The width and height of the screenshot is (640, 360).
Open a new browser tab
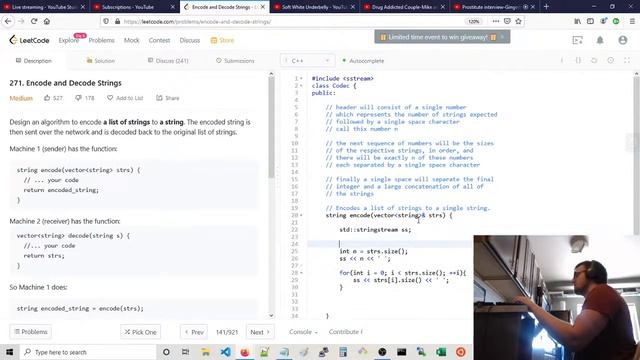coord(546,7)
